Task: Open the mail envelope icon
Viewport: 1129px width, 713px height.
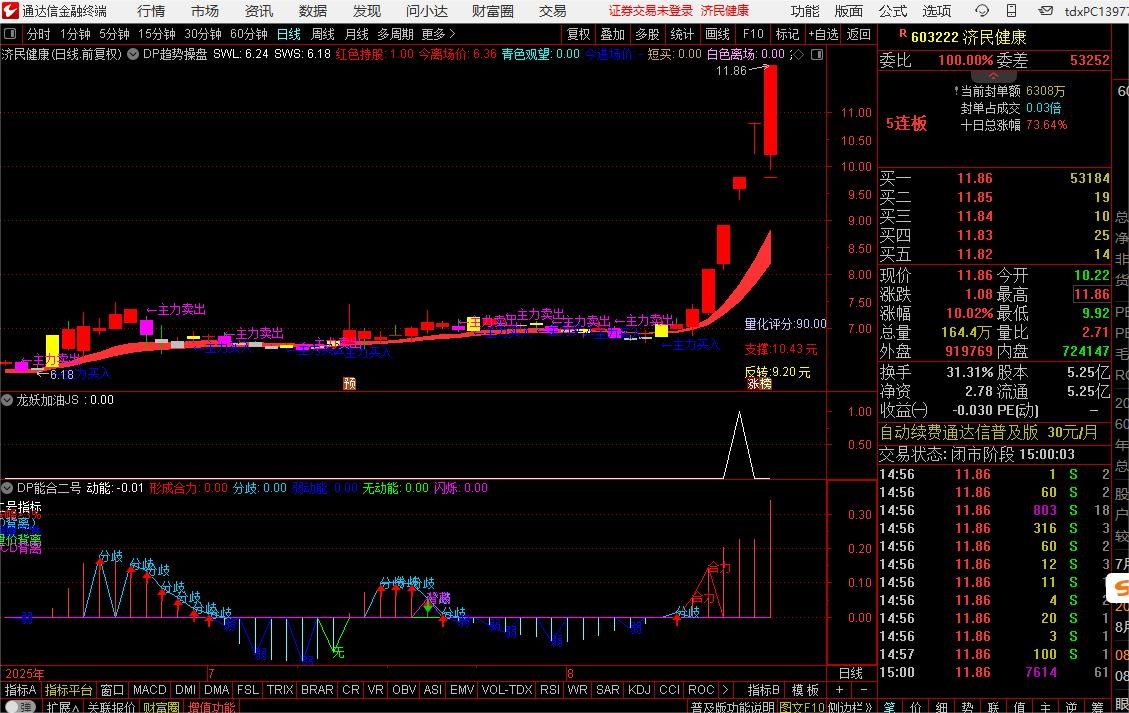Action: coord(1045,11)
